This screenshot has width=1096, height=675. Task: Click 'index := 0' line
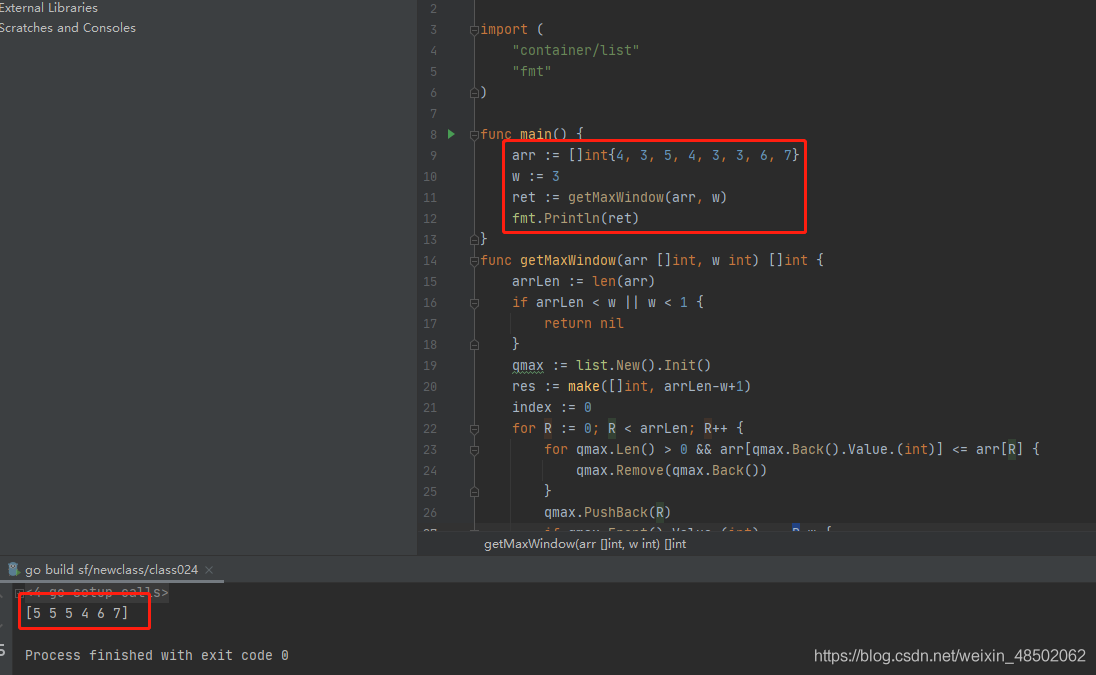(551, 407)
